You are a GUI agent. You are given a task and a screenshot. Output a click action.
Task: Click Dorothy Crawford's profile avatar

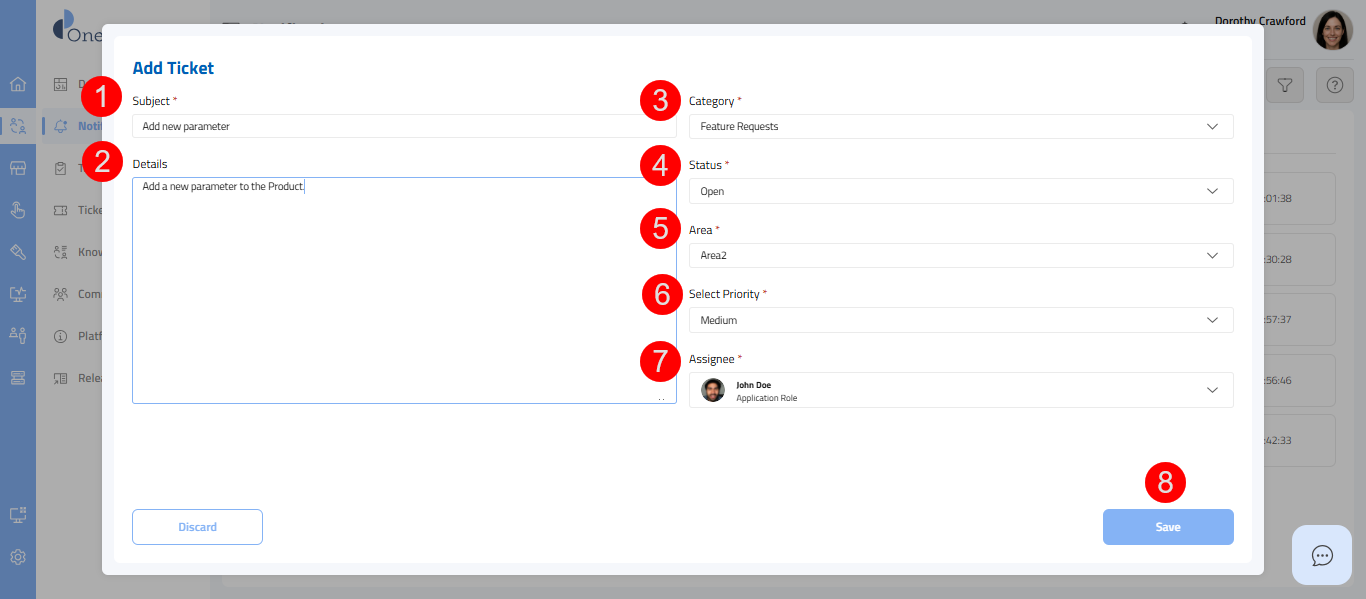(1332, 31)
